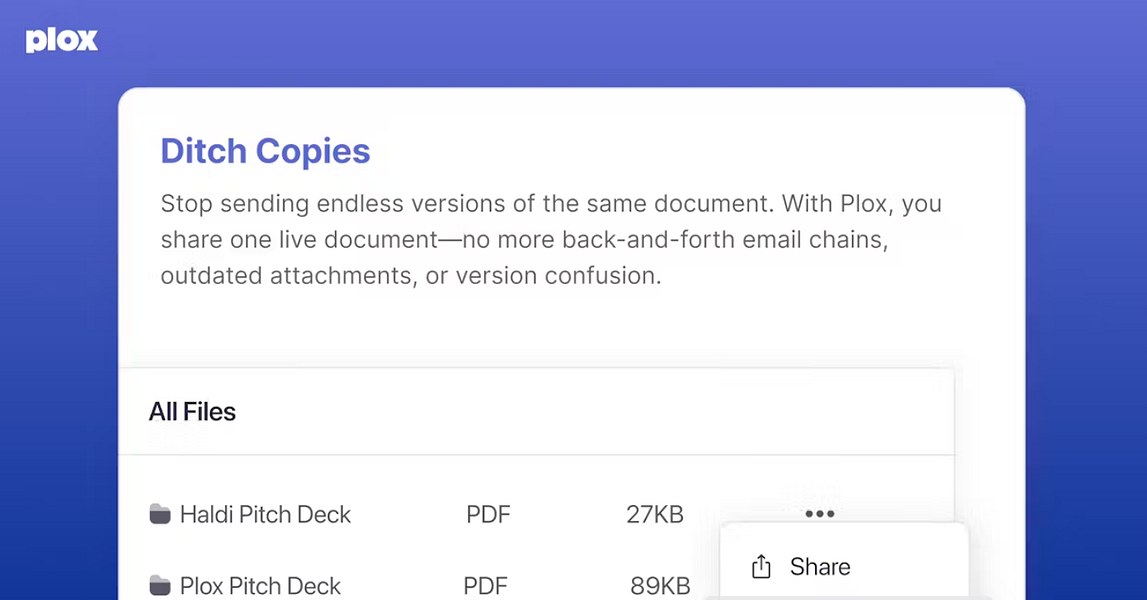Open the Haldi Pitch Deck file name
This screenshot has height=600, width=1147.
[265, 515]
